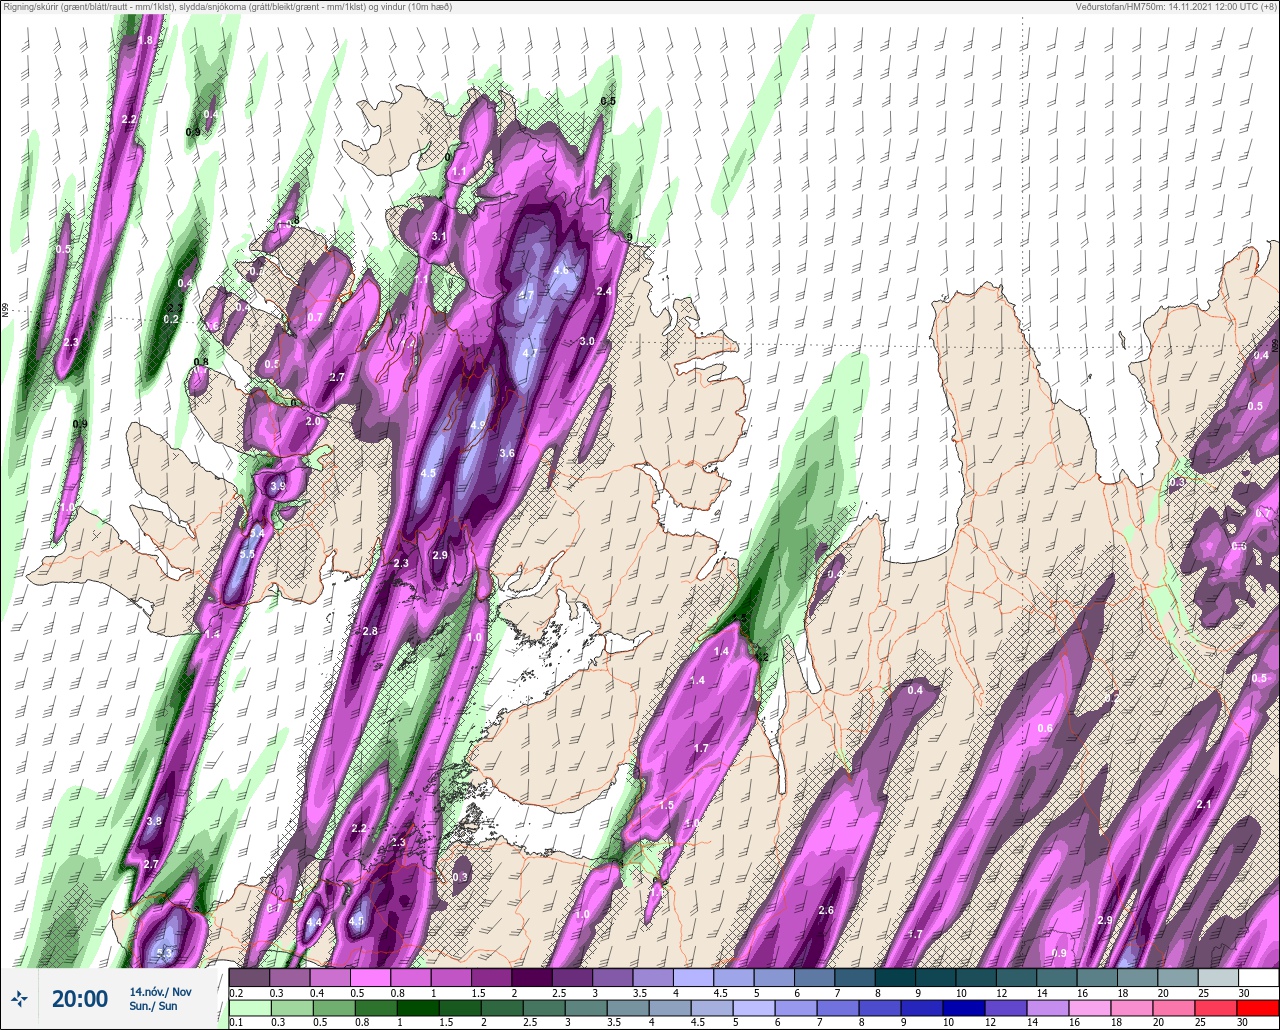Click the precipitation value 2.4 on the map
This screenshot has width=1280, height=1030.
coord(604,291)
